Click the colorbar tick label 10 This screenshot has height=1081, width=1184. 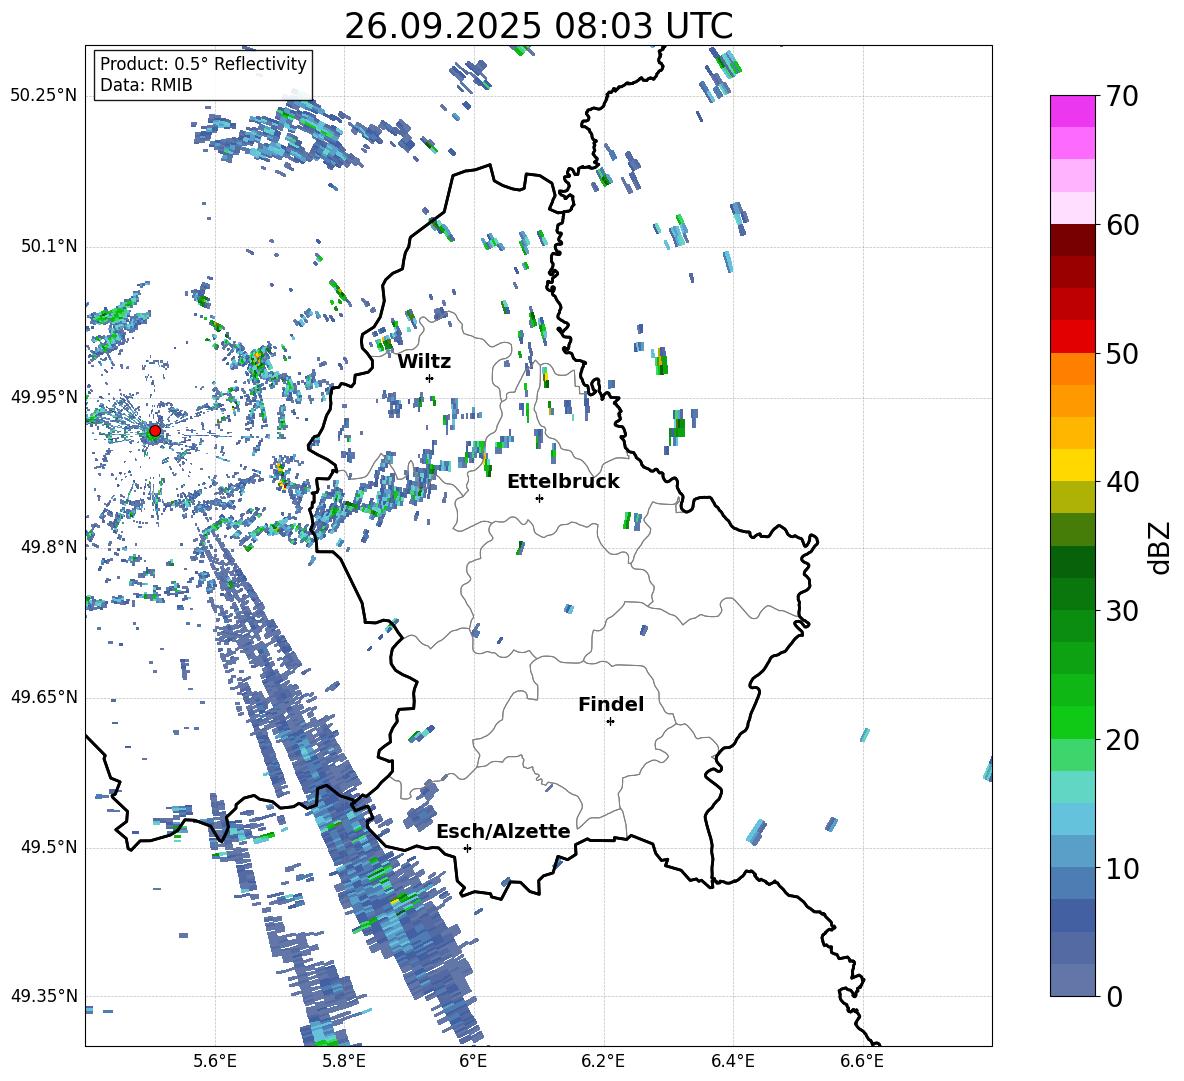coord(1121,868)
